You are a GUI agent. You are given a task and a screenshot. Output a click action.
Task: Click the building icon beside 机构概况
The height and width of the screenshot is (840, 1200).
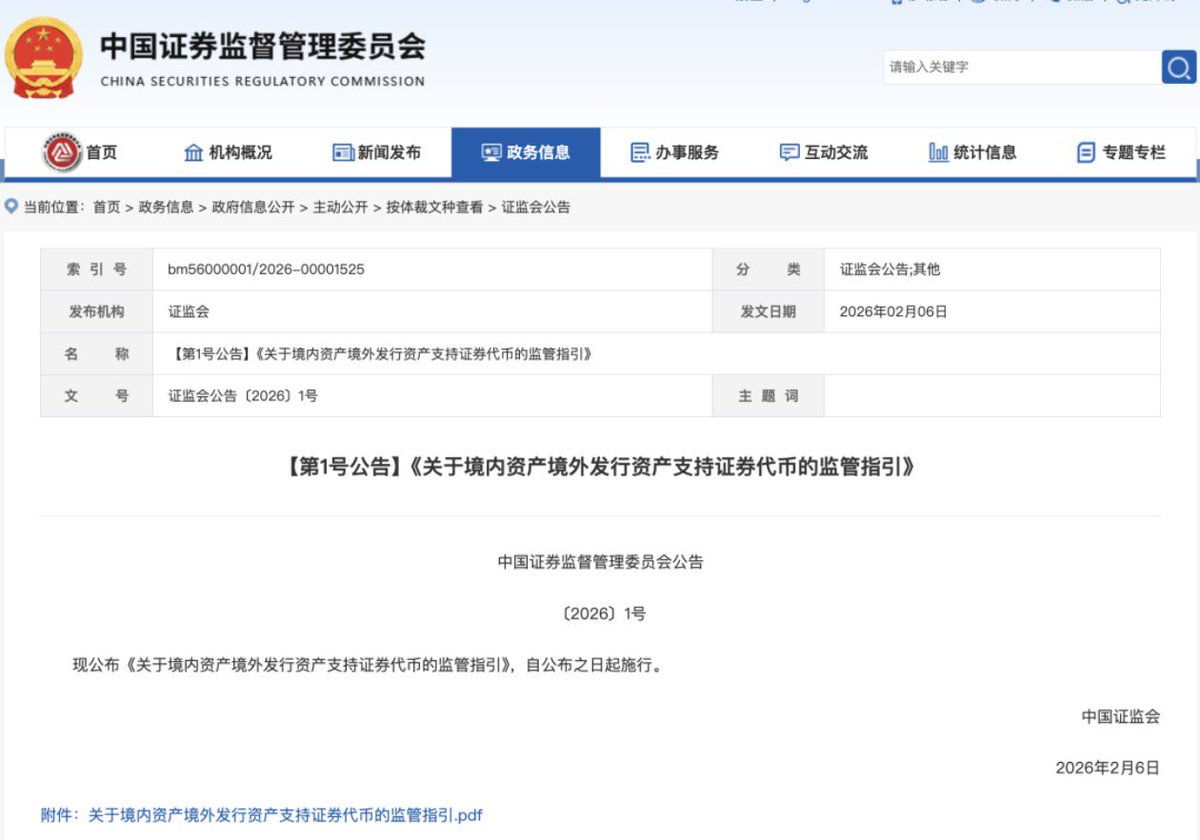click(x=194, y=153)
